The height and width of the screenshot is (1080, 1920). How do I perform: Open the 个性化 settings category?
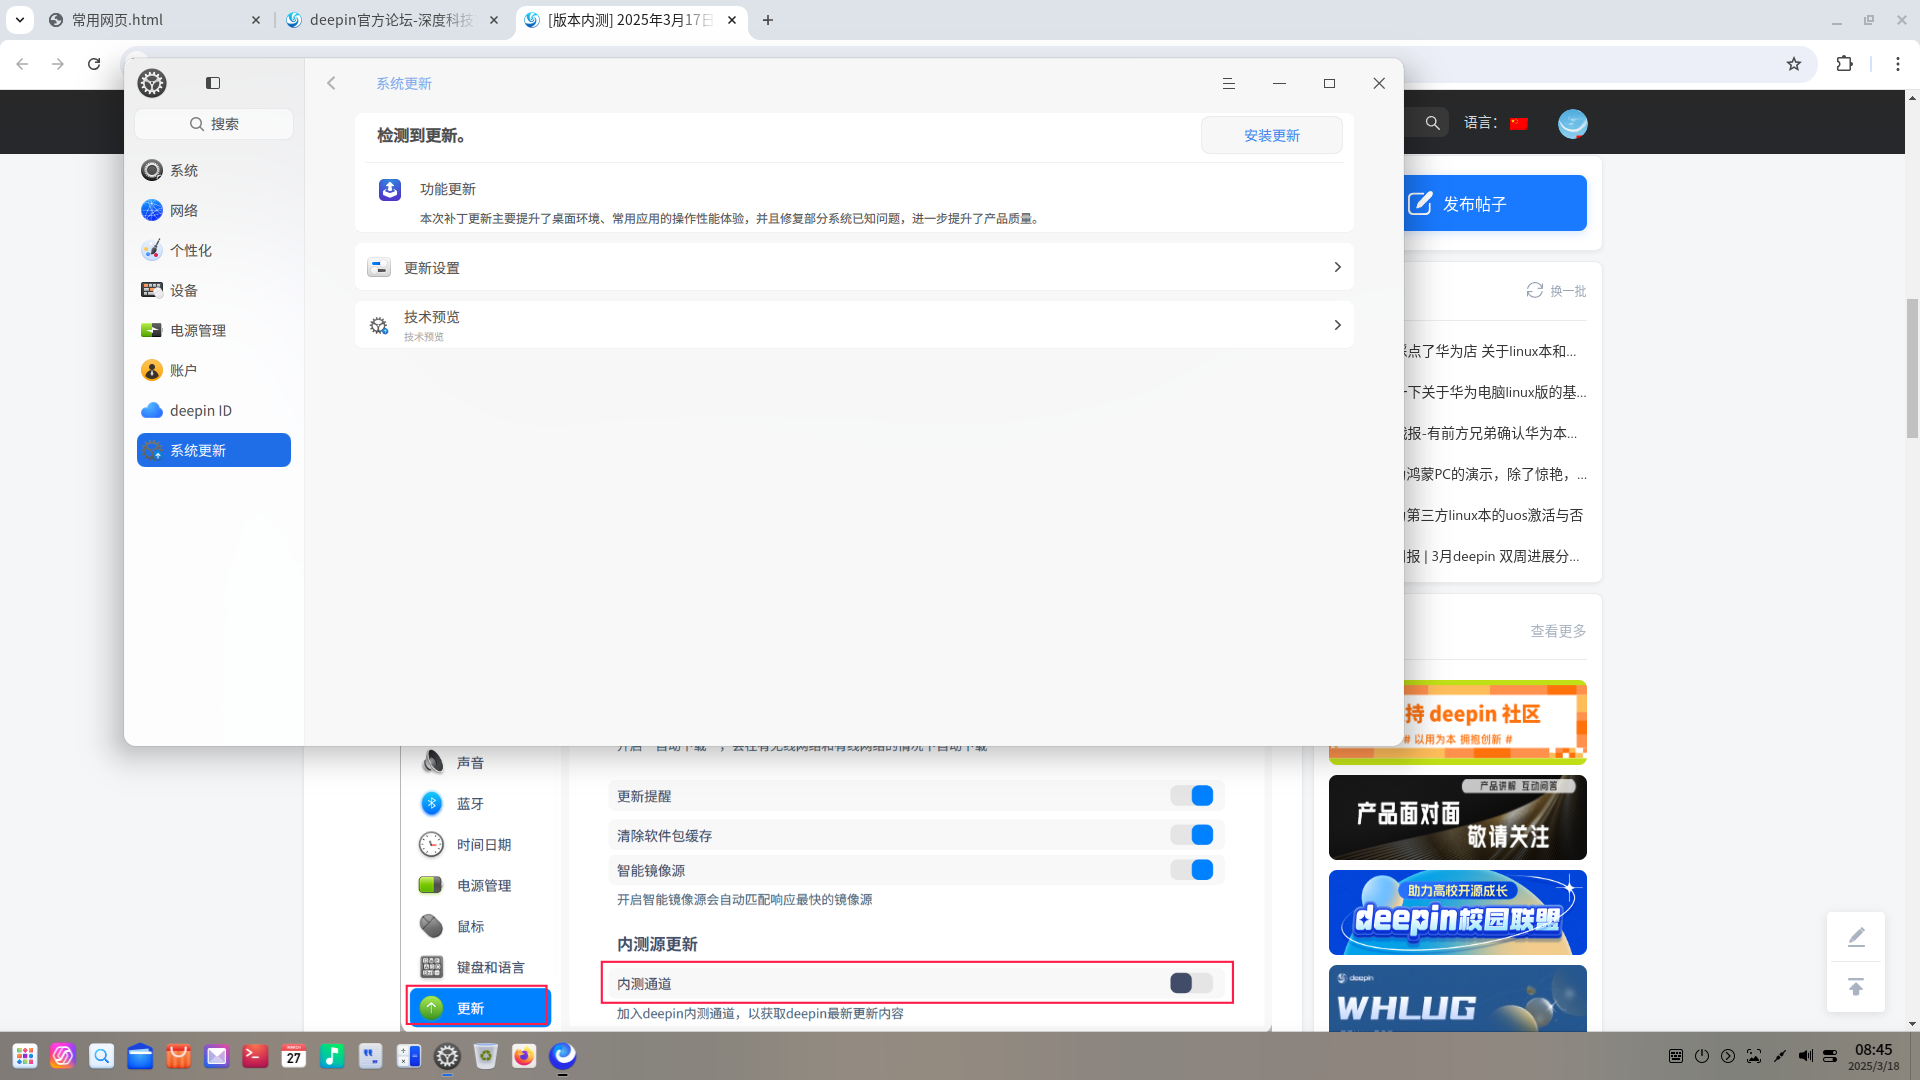click(214, 250)
